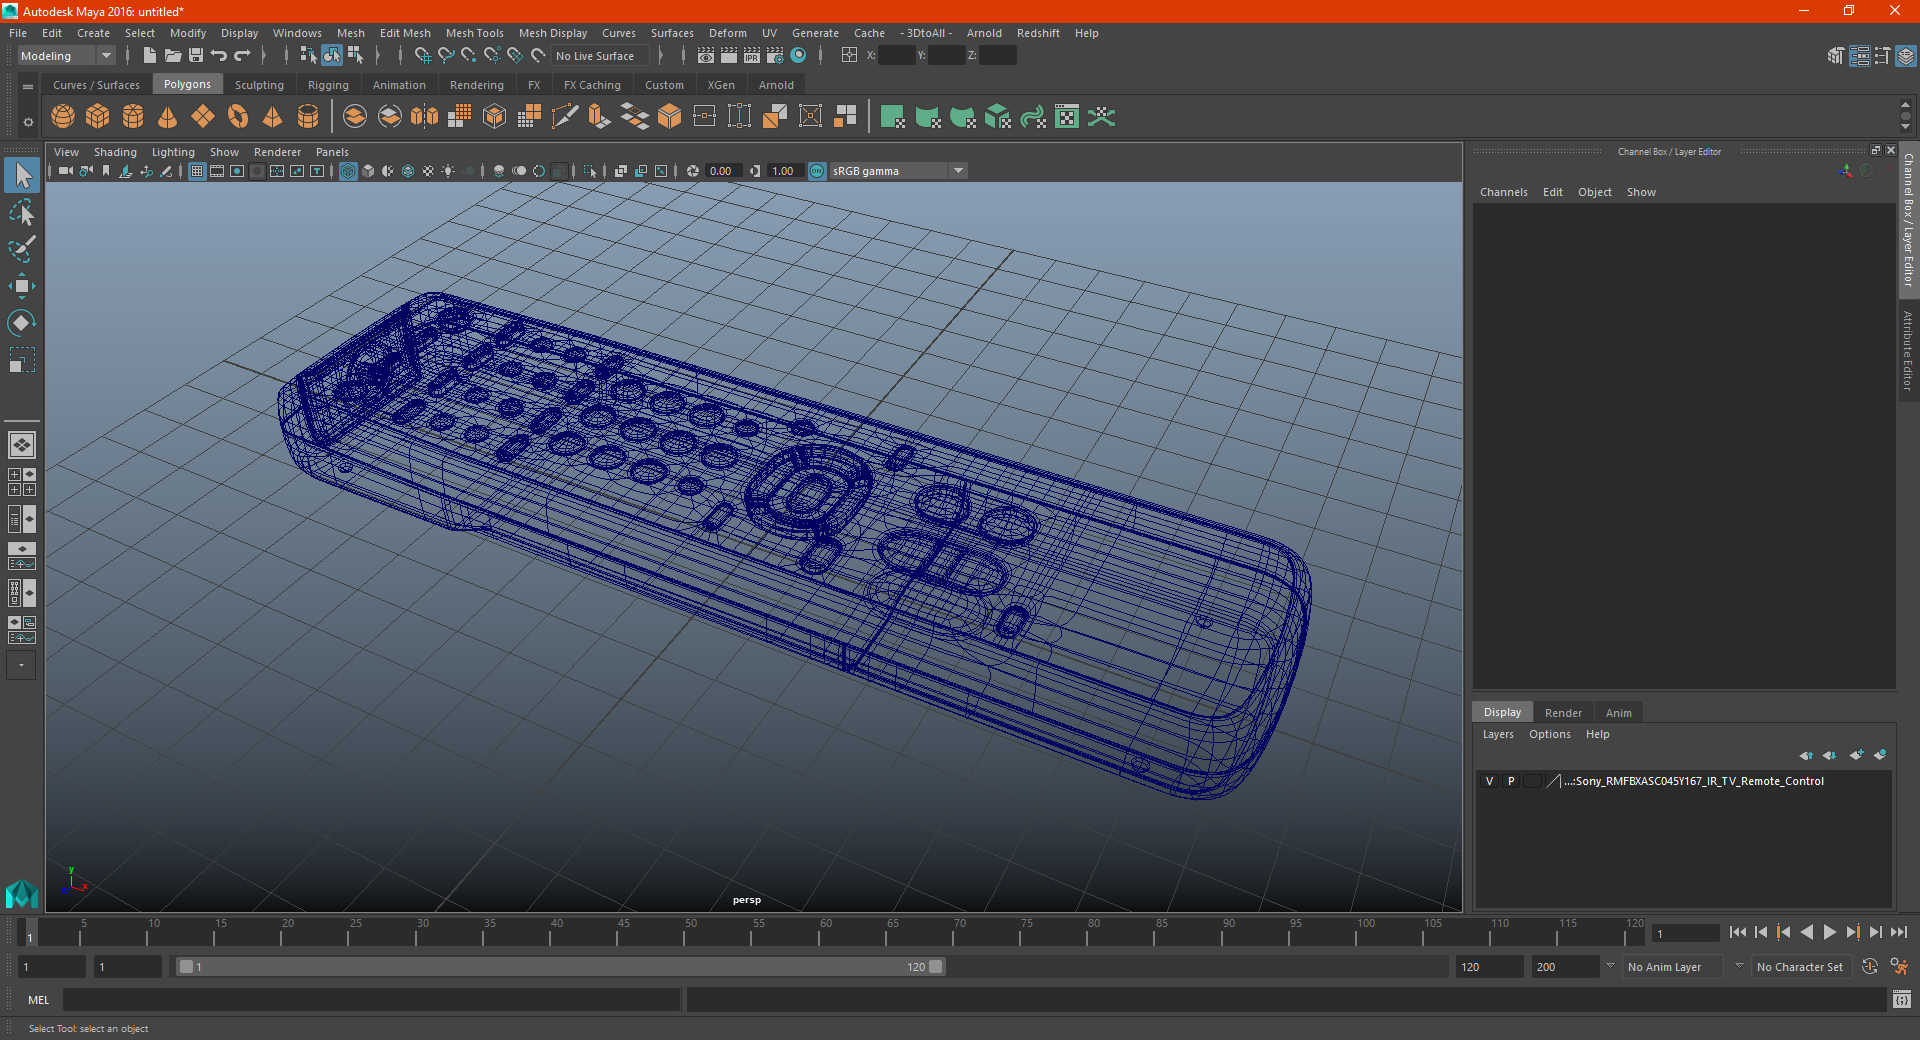The image size is (1920, 1040).
Task: Switch to single perspective view layout
Action: (21, 444)
